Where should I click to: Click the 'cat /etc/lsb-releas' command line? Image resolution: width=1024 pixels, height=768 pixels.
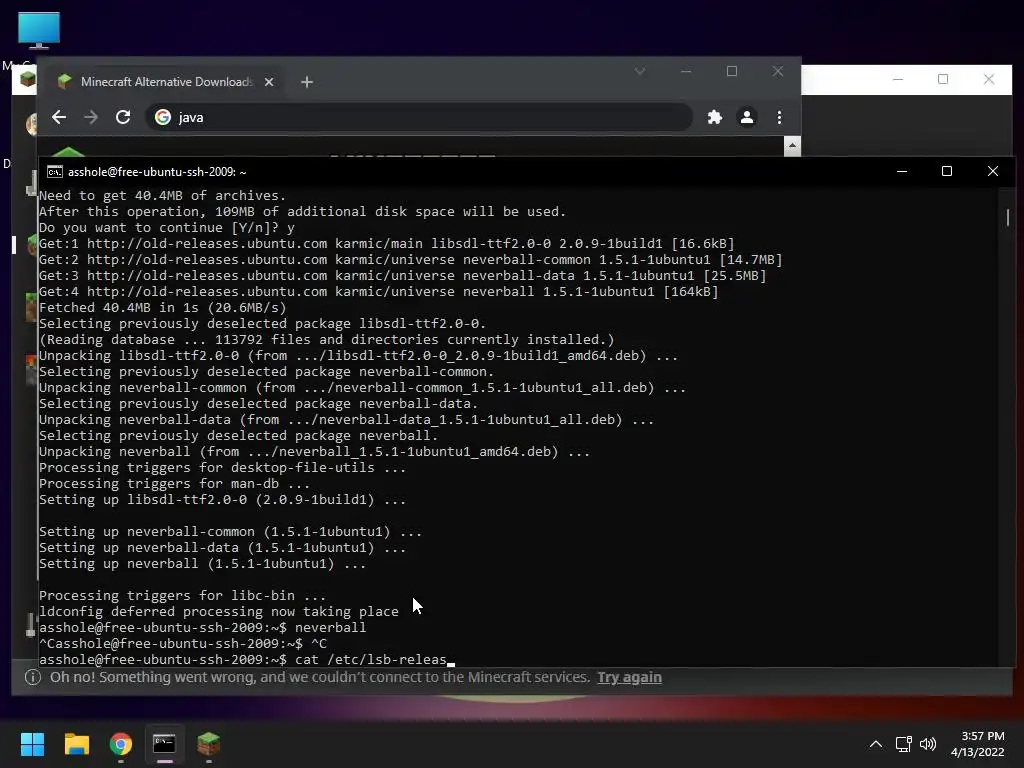coord(247,659)
